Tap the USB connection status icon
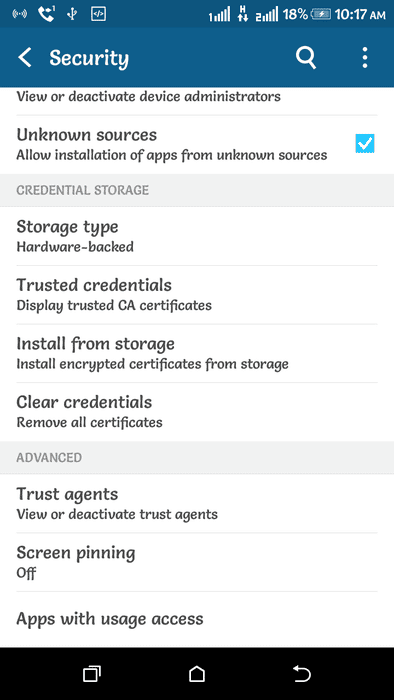 coord(72,14)
